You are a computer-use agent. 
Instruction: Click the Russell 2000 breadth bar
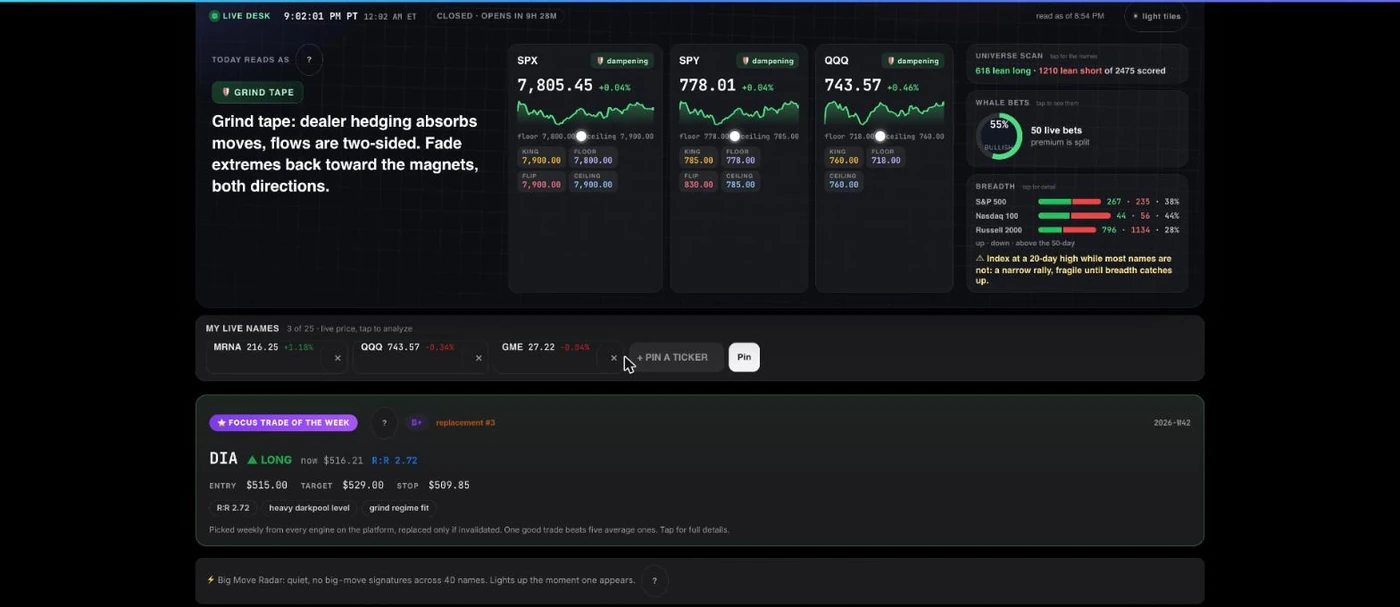pyautogui.click(x=1067, y=230)
